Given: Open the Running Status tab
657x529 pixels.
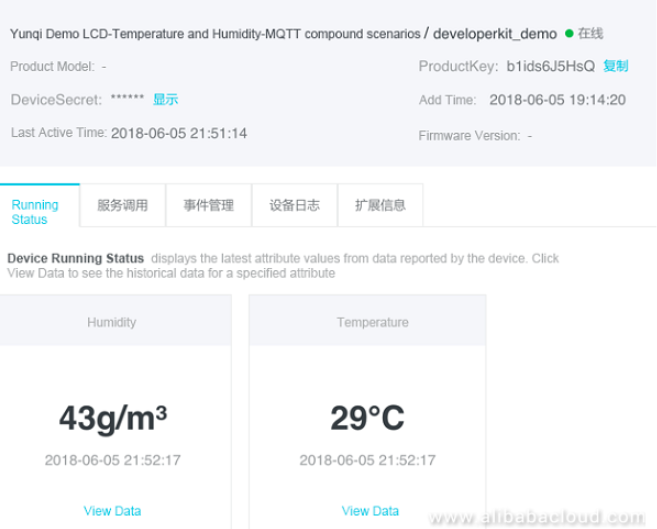Looking at the screenshot, I should point(40,205).
